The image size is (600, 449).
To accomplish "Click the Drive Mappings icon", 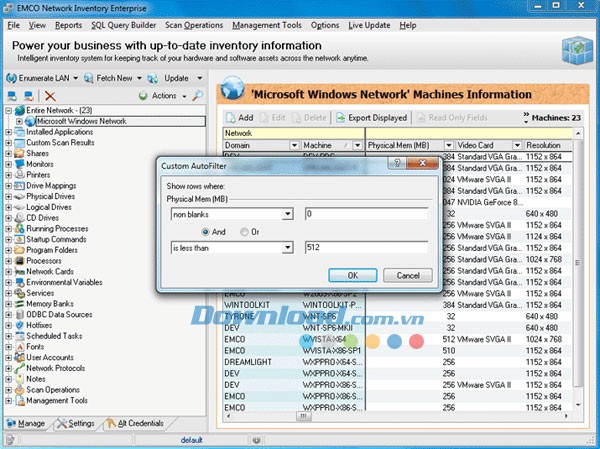I will (19, 186).
